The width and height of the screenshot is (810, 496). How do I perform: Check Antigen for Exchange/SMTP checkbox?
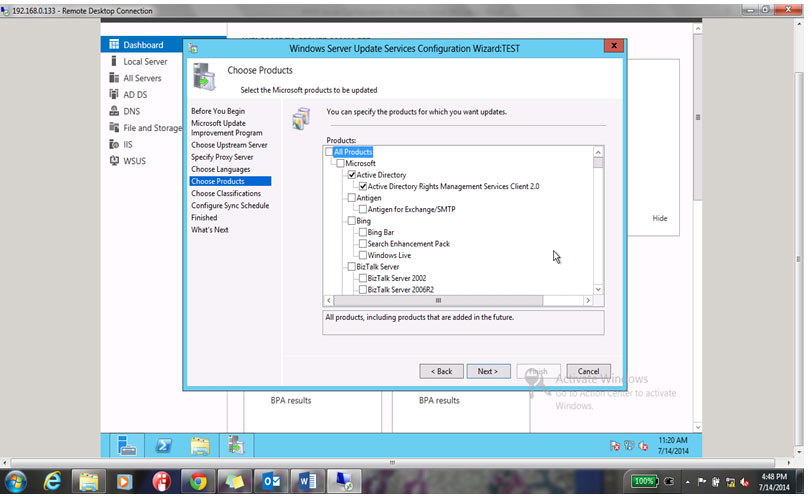[363, 209]
